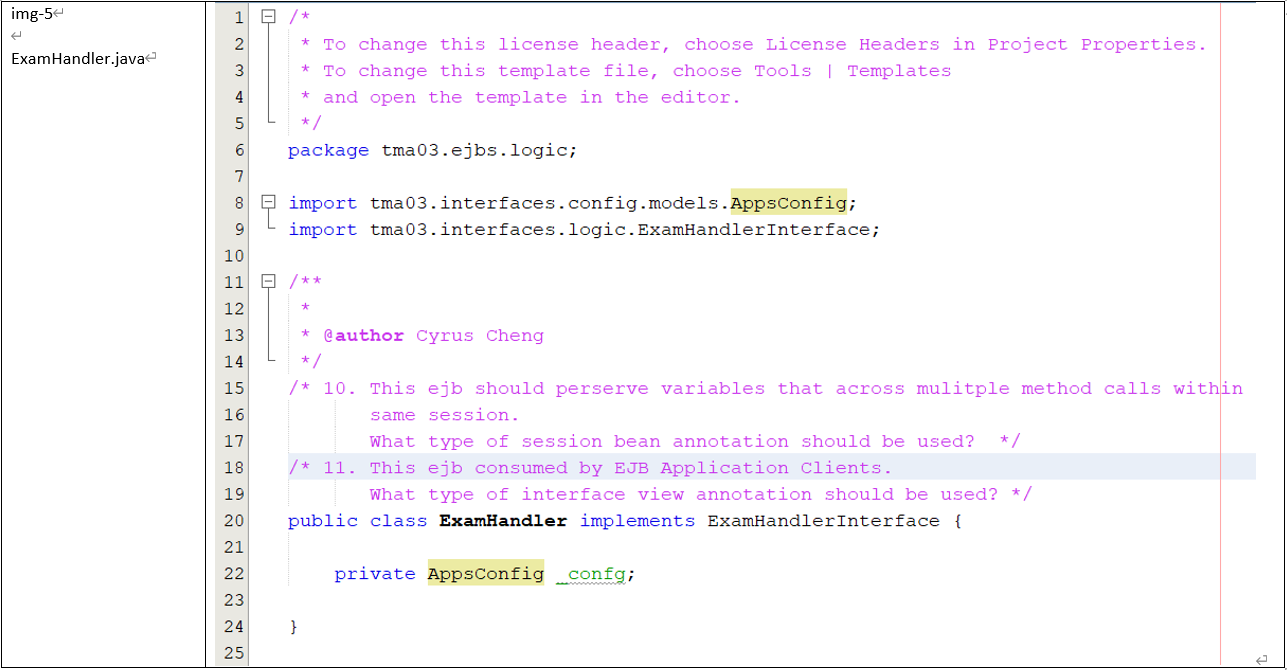Click ExamHandlerInterface after the implements keyword
This screenshot has width=1287, height=670.
coord(824,521)
